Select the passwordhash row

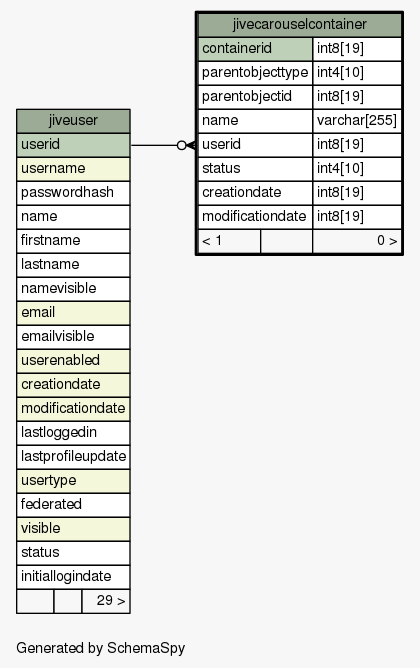pos(73,193)
